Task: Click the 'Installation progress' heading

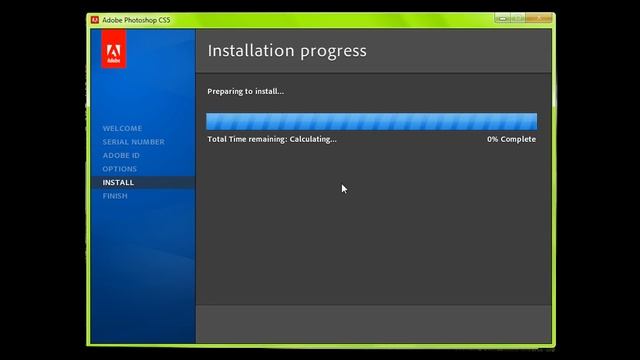Action: point(287,51)
